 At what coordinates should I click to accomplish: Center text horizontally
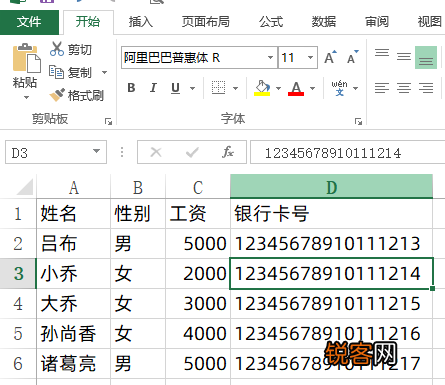tap(404, 88)
